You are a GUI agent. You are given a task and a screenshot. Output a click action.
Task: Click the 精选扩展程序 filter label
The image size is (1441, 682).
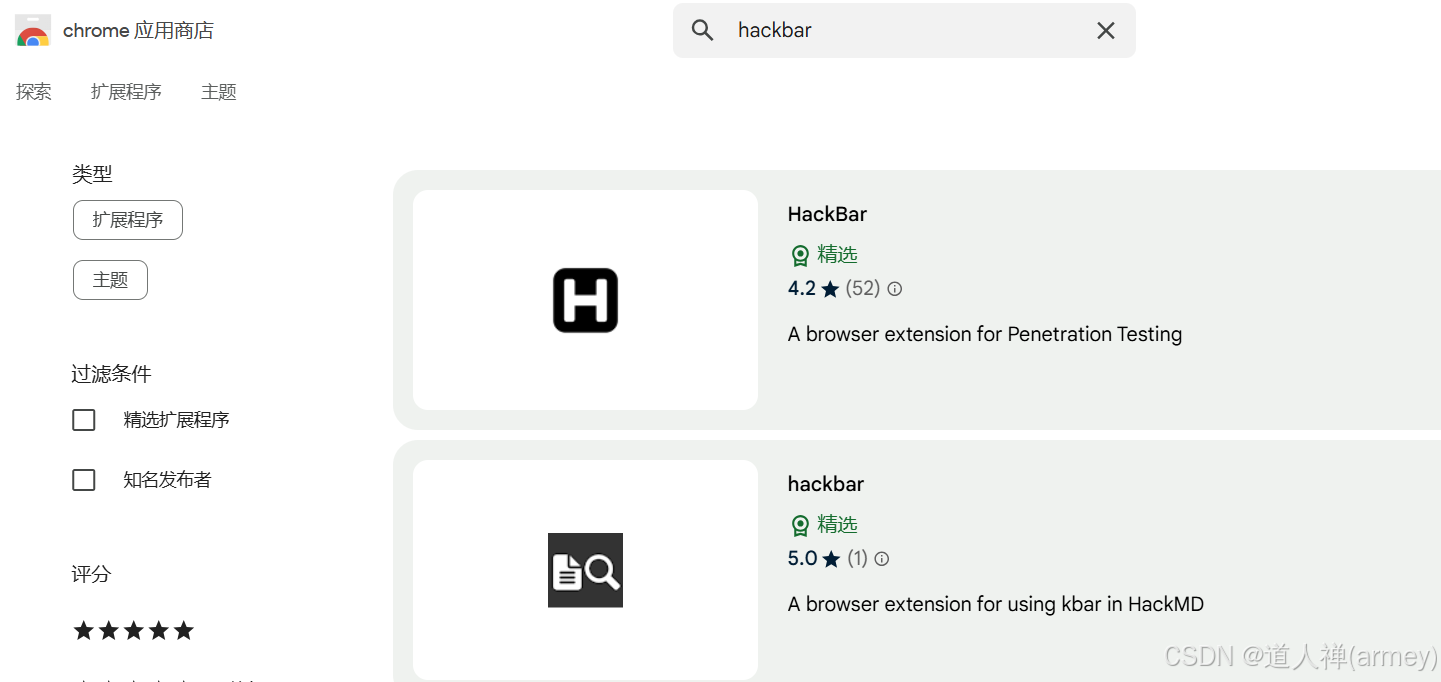coord(177,420)
